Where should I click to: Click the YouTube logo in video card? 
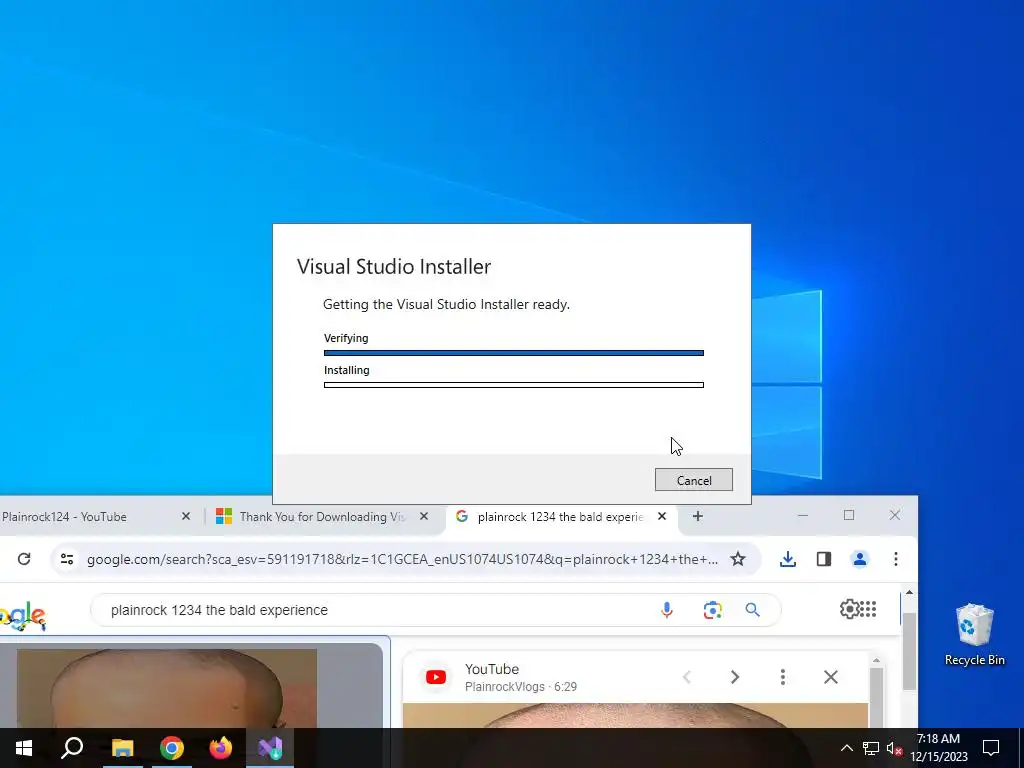[x=436, y=677]
